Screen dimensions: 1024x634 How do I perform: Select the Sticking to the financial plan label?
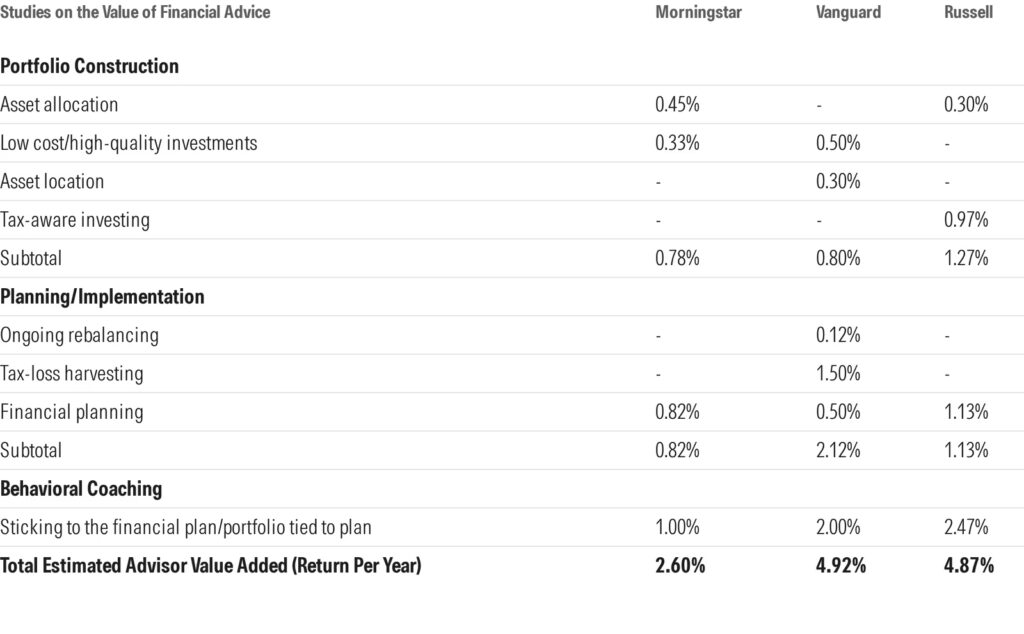[190, 527]
